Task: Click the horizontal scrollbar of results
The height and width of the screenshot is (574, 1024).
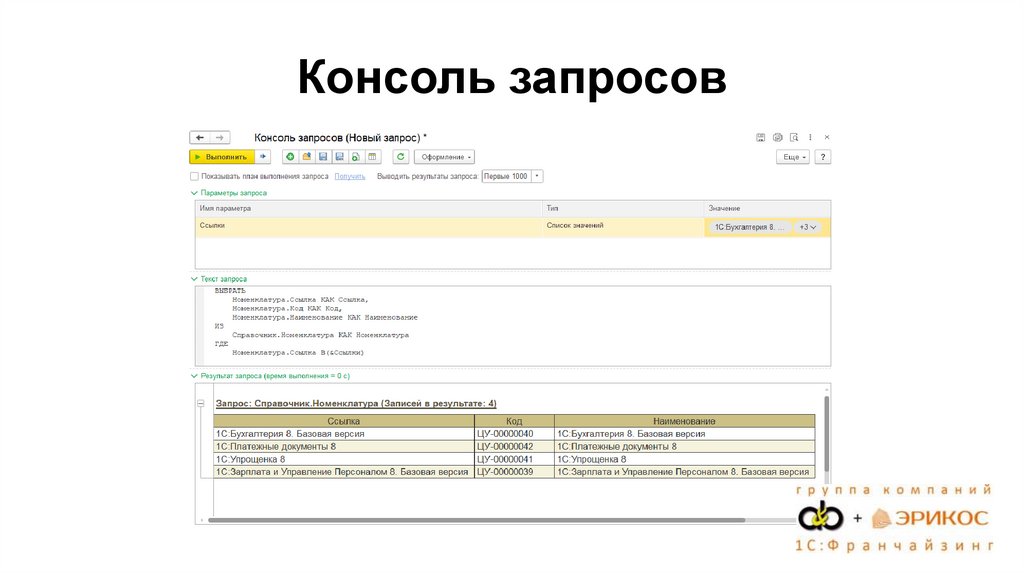Action: 477,520
